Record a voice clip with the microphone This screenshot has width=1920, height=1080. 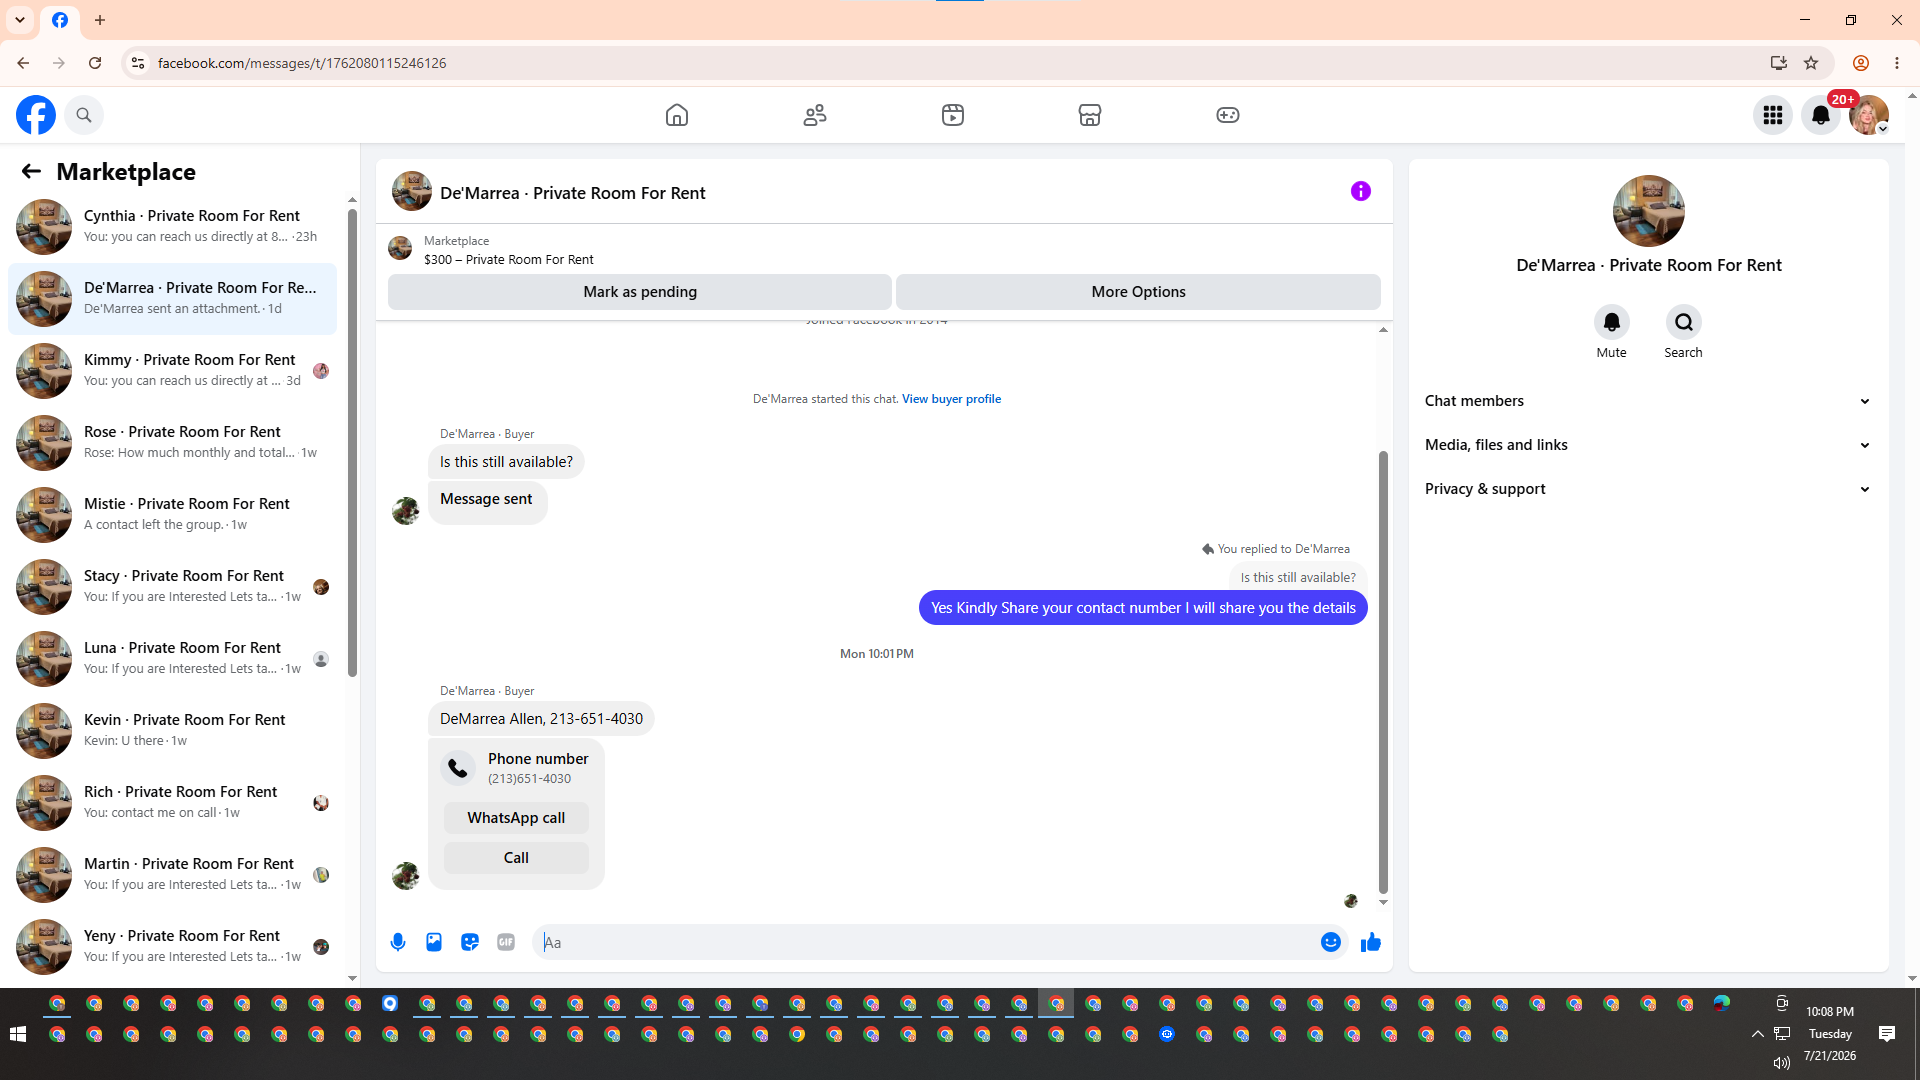coord(398,942)
